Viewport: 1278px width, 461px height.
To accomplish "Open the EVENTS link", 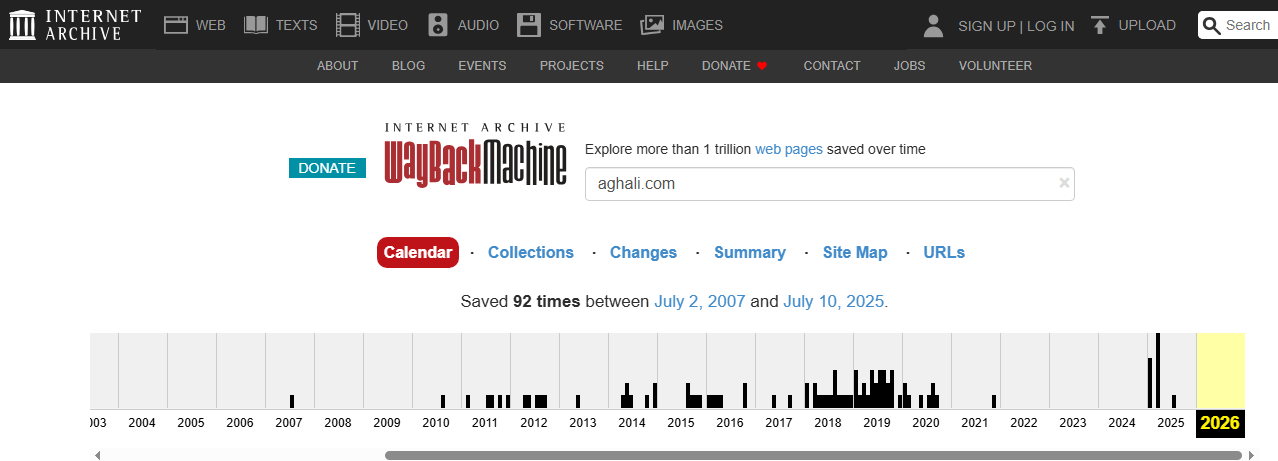I will 482,66.
